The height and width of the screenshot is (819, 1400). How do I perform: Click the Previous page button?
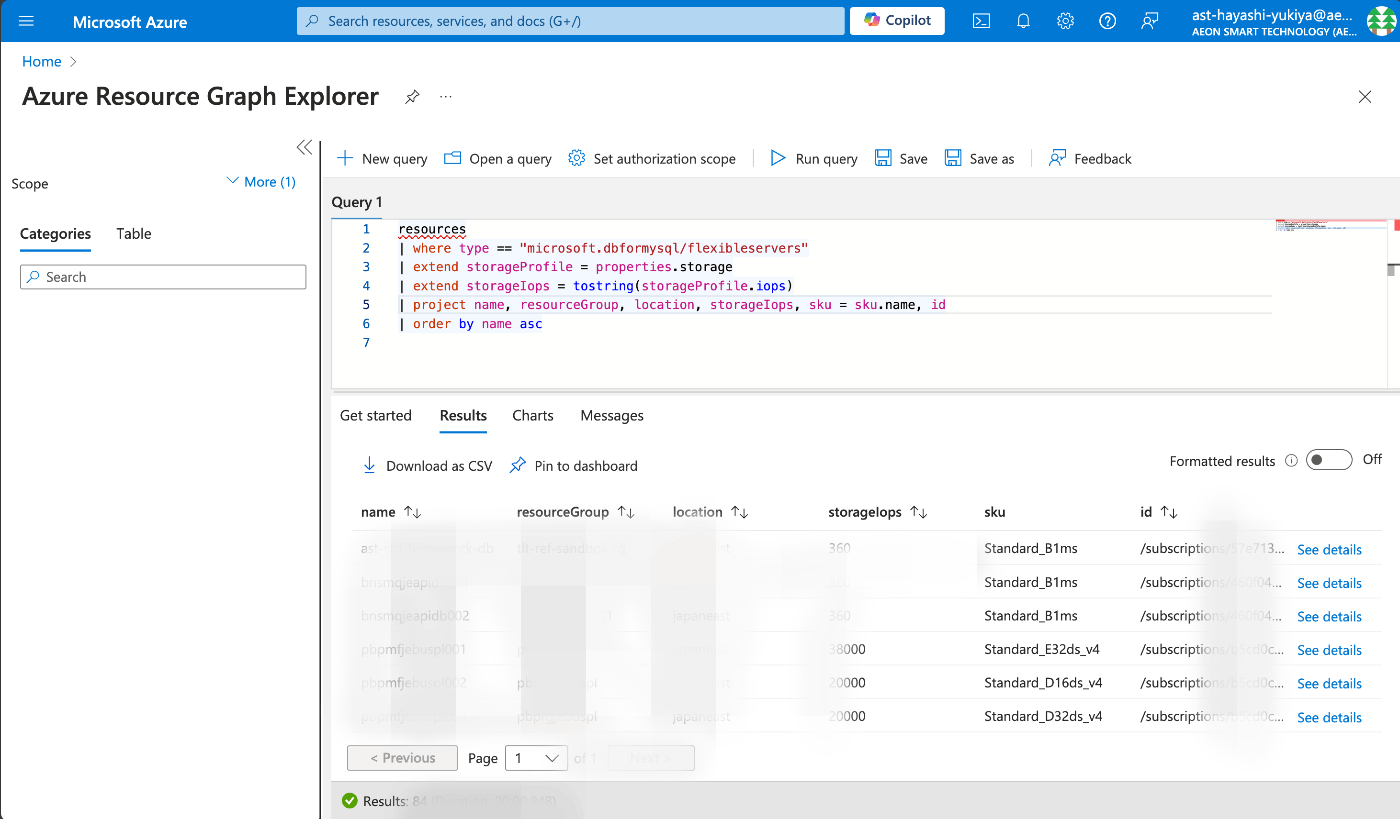[402, 758]
